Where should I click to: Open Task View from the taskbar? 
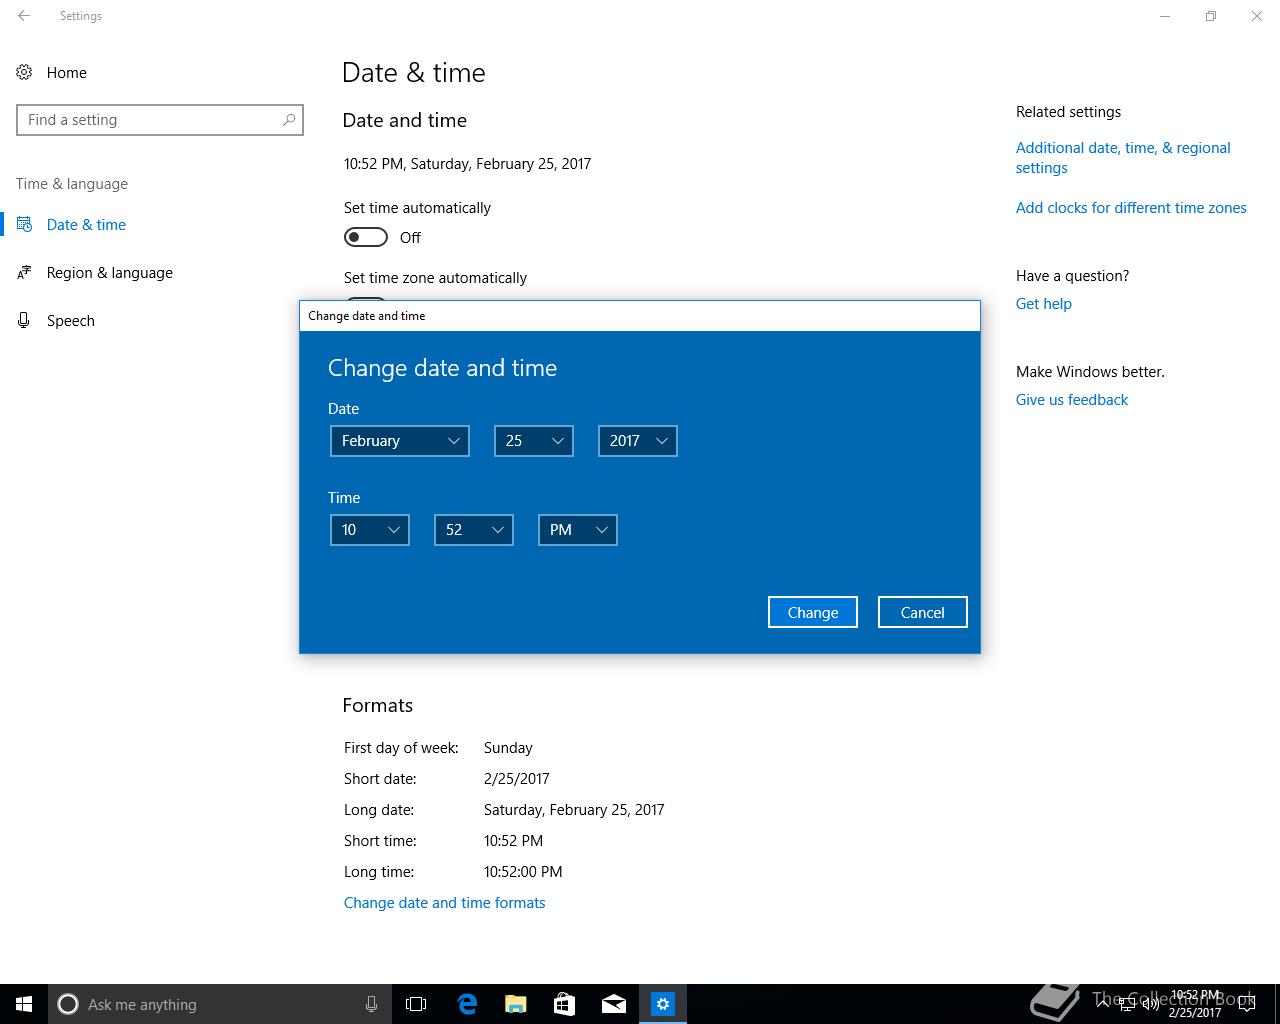[x=416, y=1004]
